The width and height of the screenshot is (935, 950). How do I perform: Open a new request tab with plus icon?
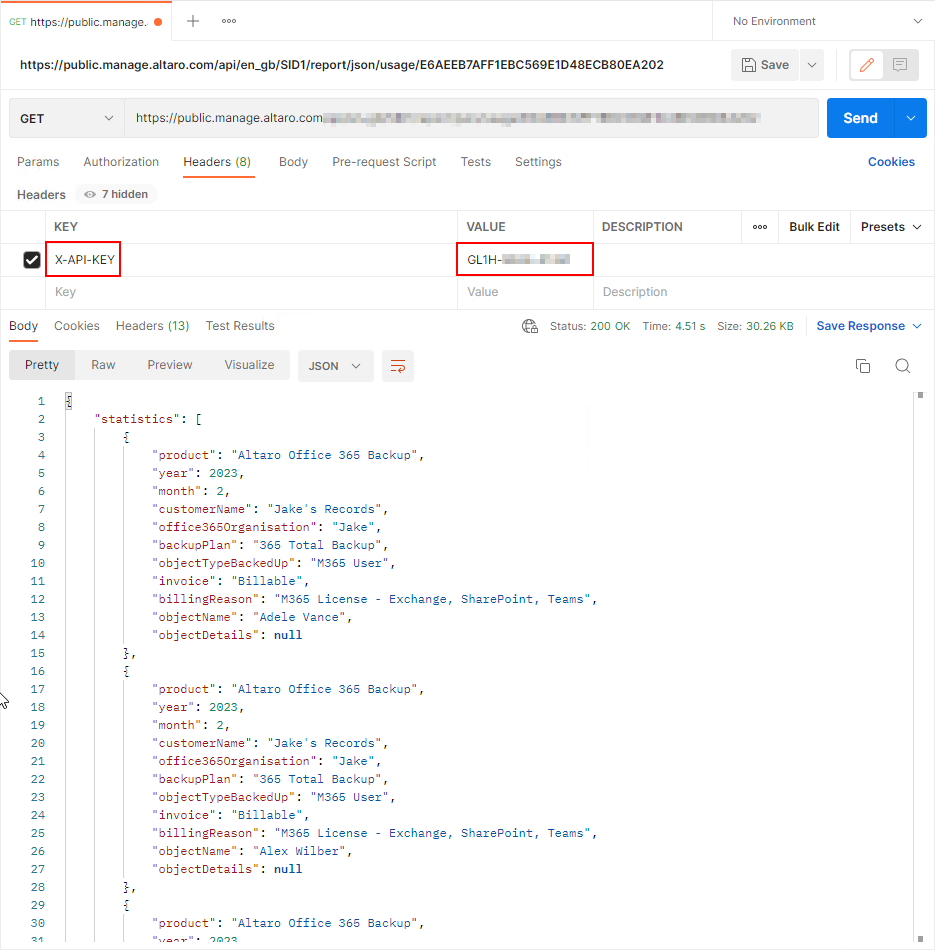pyautogui.click(x=193, y=21)
